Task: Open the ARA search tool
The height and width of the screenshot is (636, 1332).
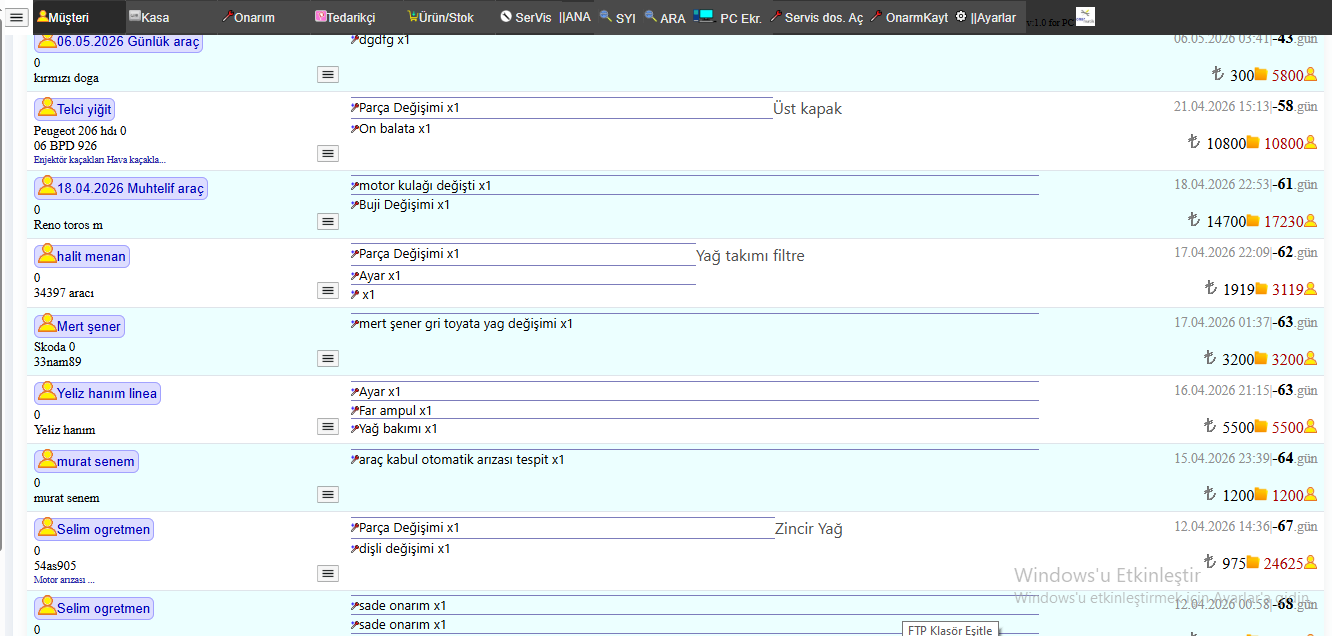Action: (x=665, y=17)
